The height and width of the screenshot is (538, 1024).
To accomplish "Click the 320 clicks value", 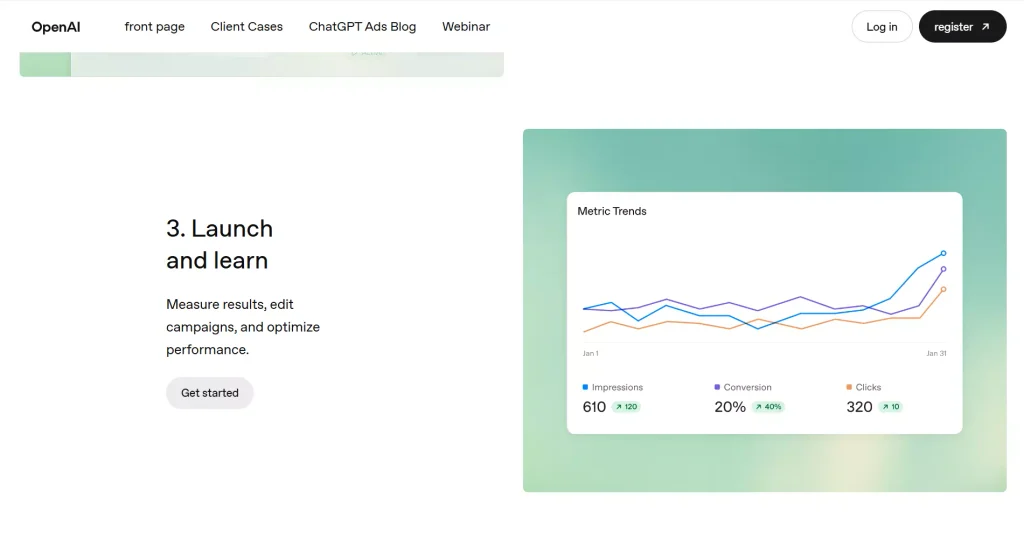I will [x=859, y=407].
